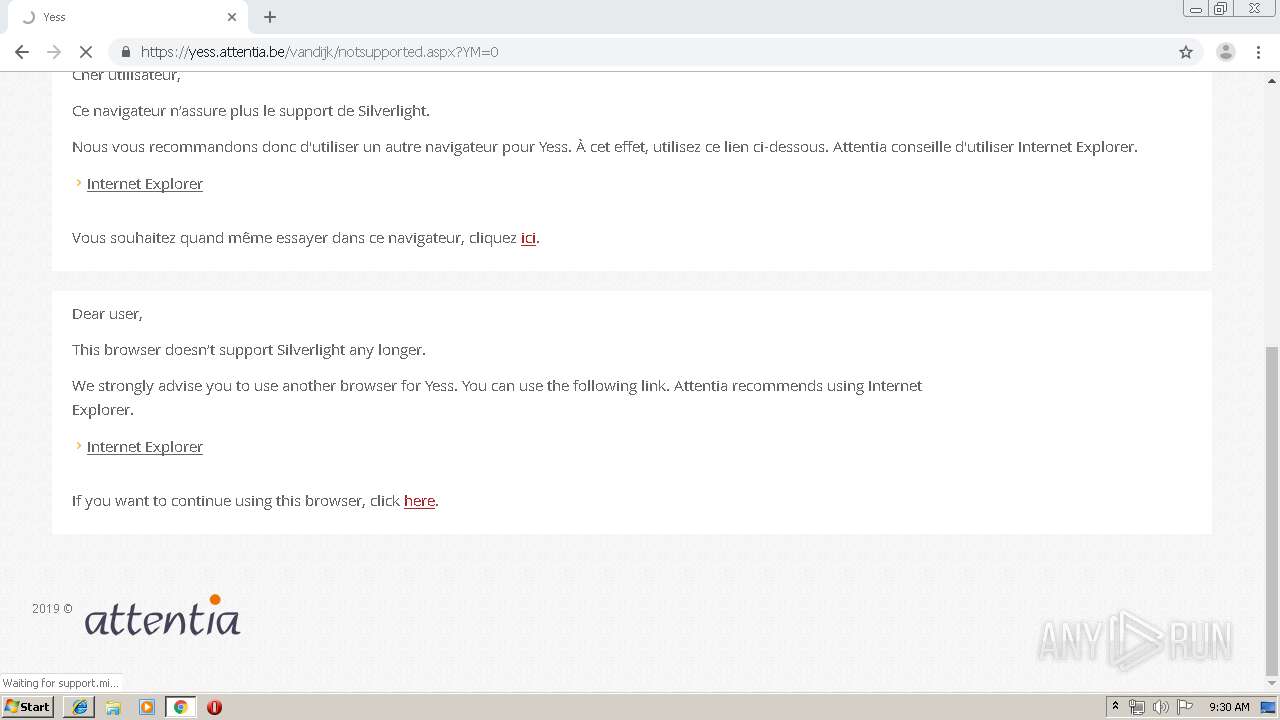Open the Chrome three-dot menu

[1259, 52]
